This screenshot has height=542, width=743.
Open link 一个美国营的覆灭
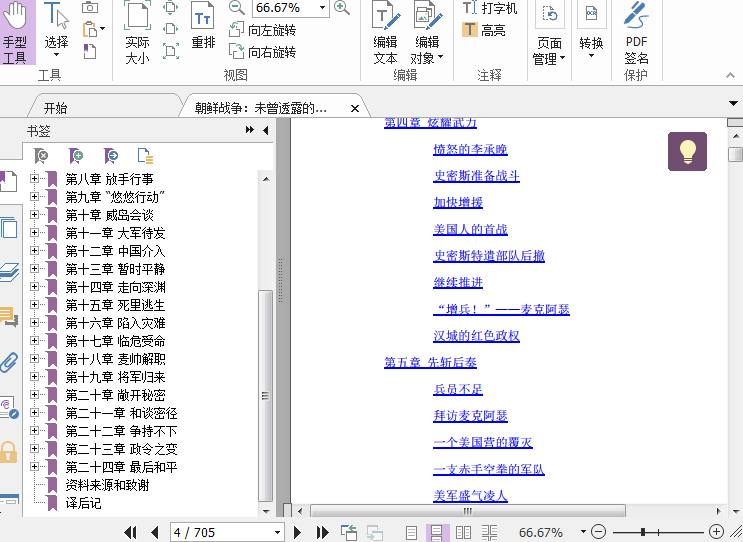click(x=483, y=443)
